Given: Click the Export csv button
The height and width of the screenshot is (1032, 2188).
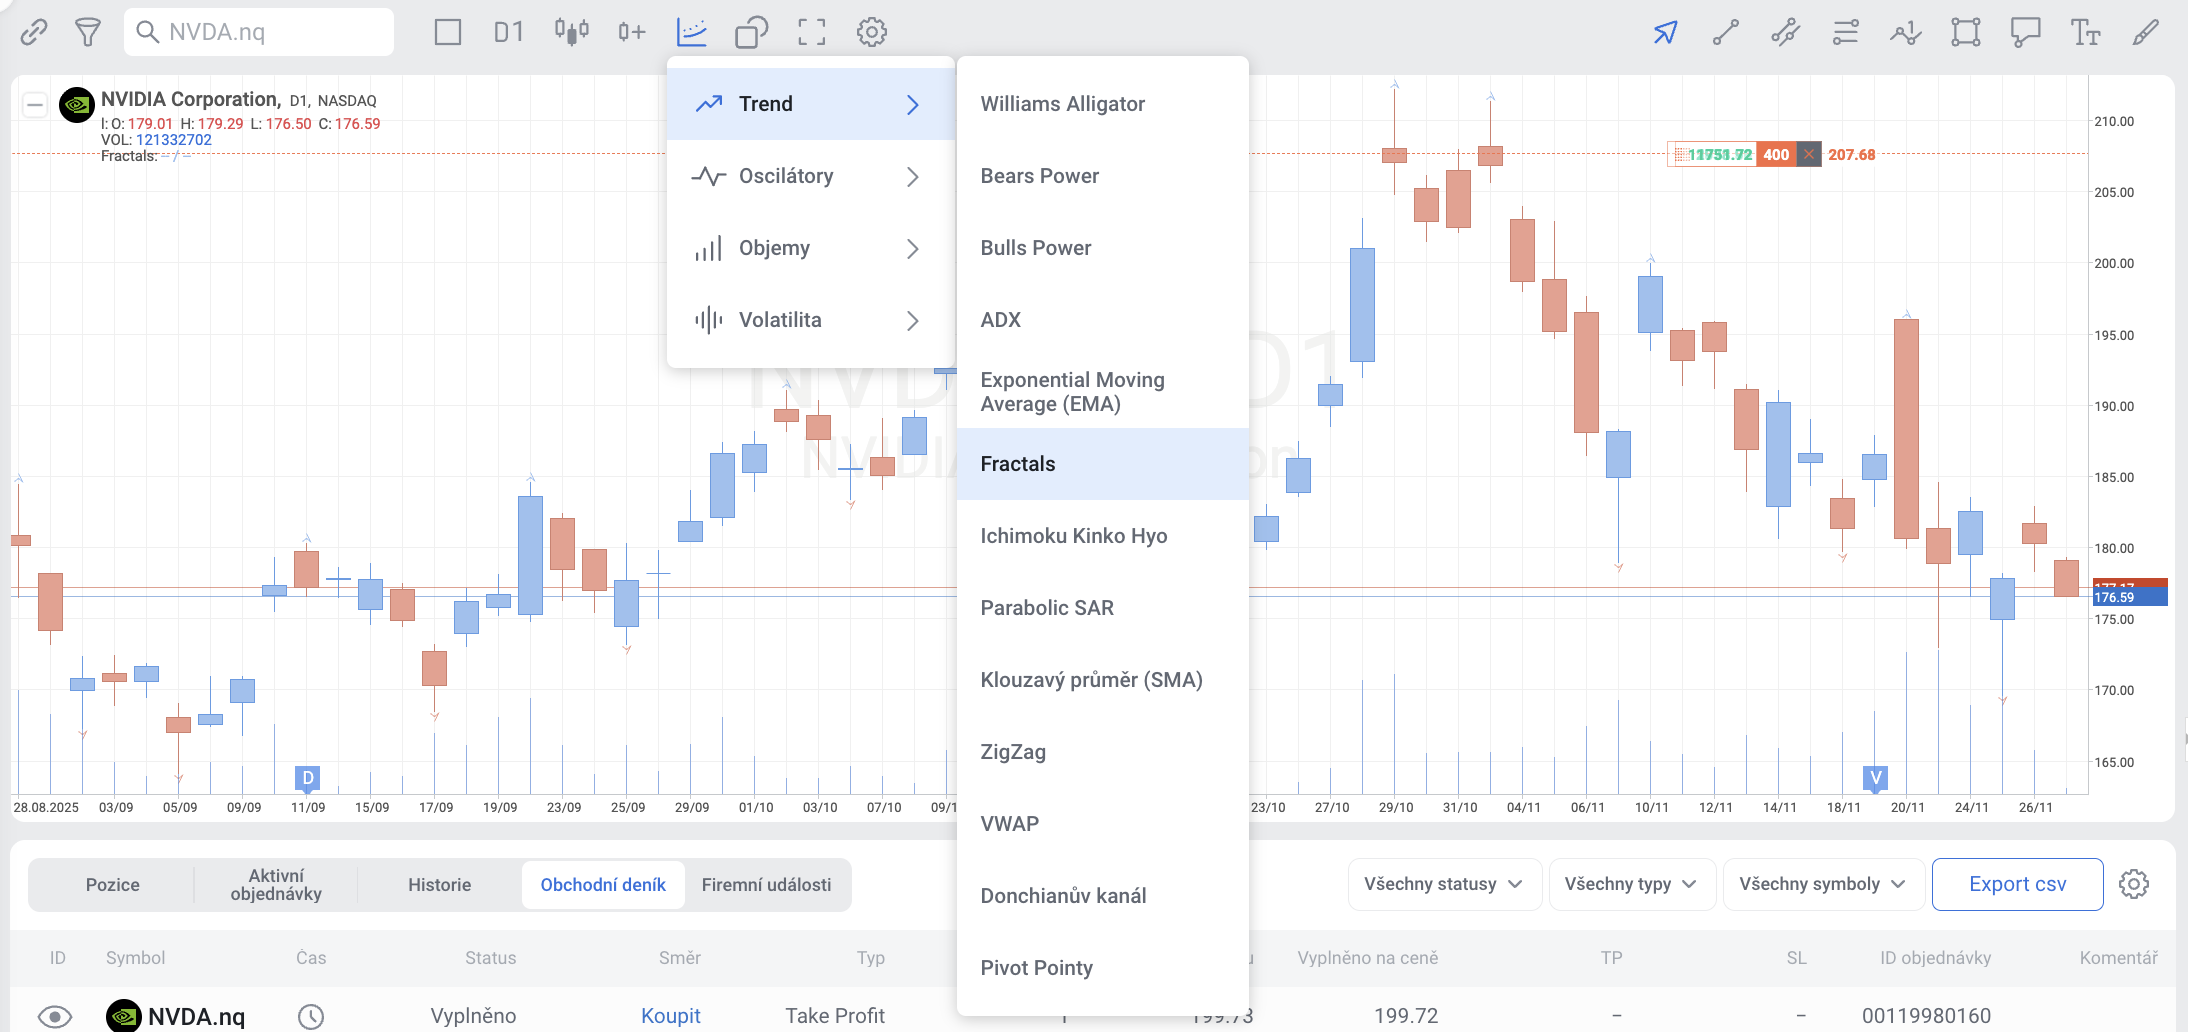Looking at the screenshot, I should 2017,884.
